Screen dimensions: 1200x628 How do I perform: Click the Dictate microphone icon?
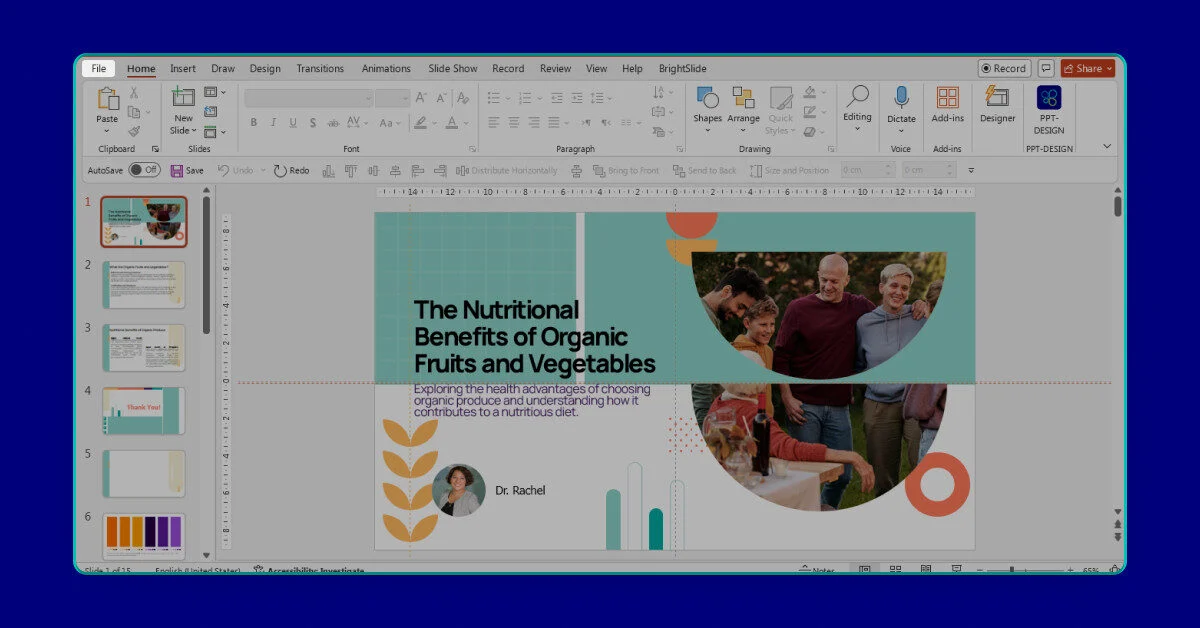901,98
